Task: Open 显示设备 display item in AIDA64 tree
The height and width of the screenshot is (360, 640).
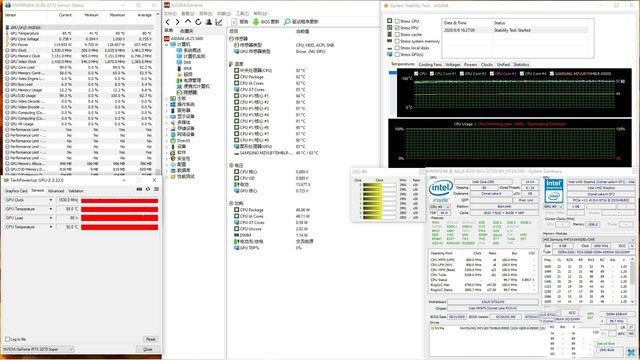Action: tap(182, 116)
